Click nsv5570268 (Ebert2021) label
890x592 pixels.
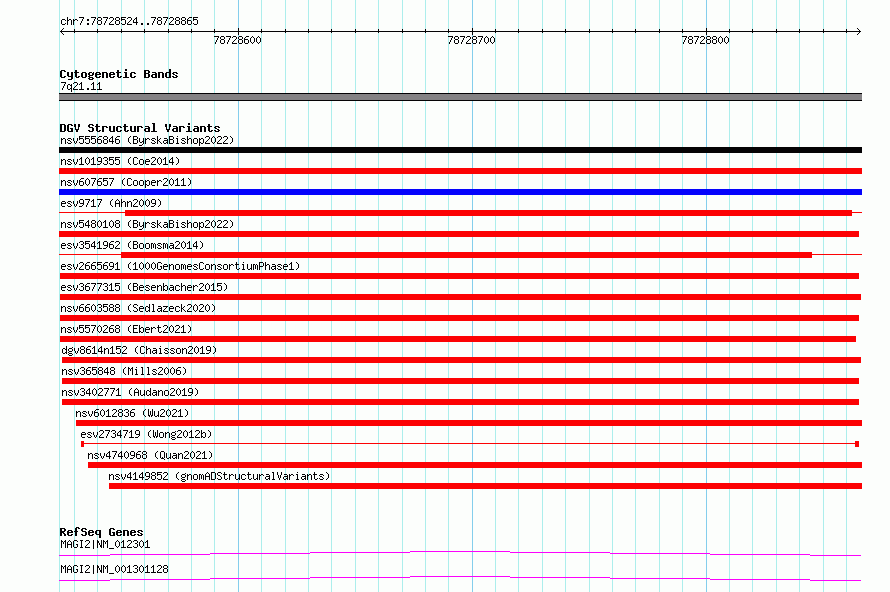coord(126,329)
